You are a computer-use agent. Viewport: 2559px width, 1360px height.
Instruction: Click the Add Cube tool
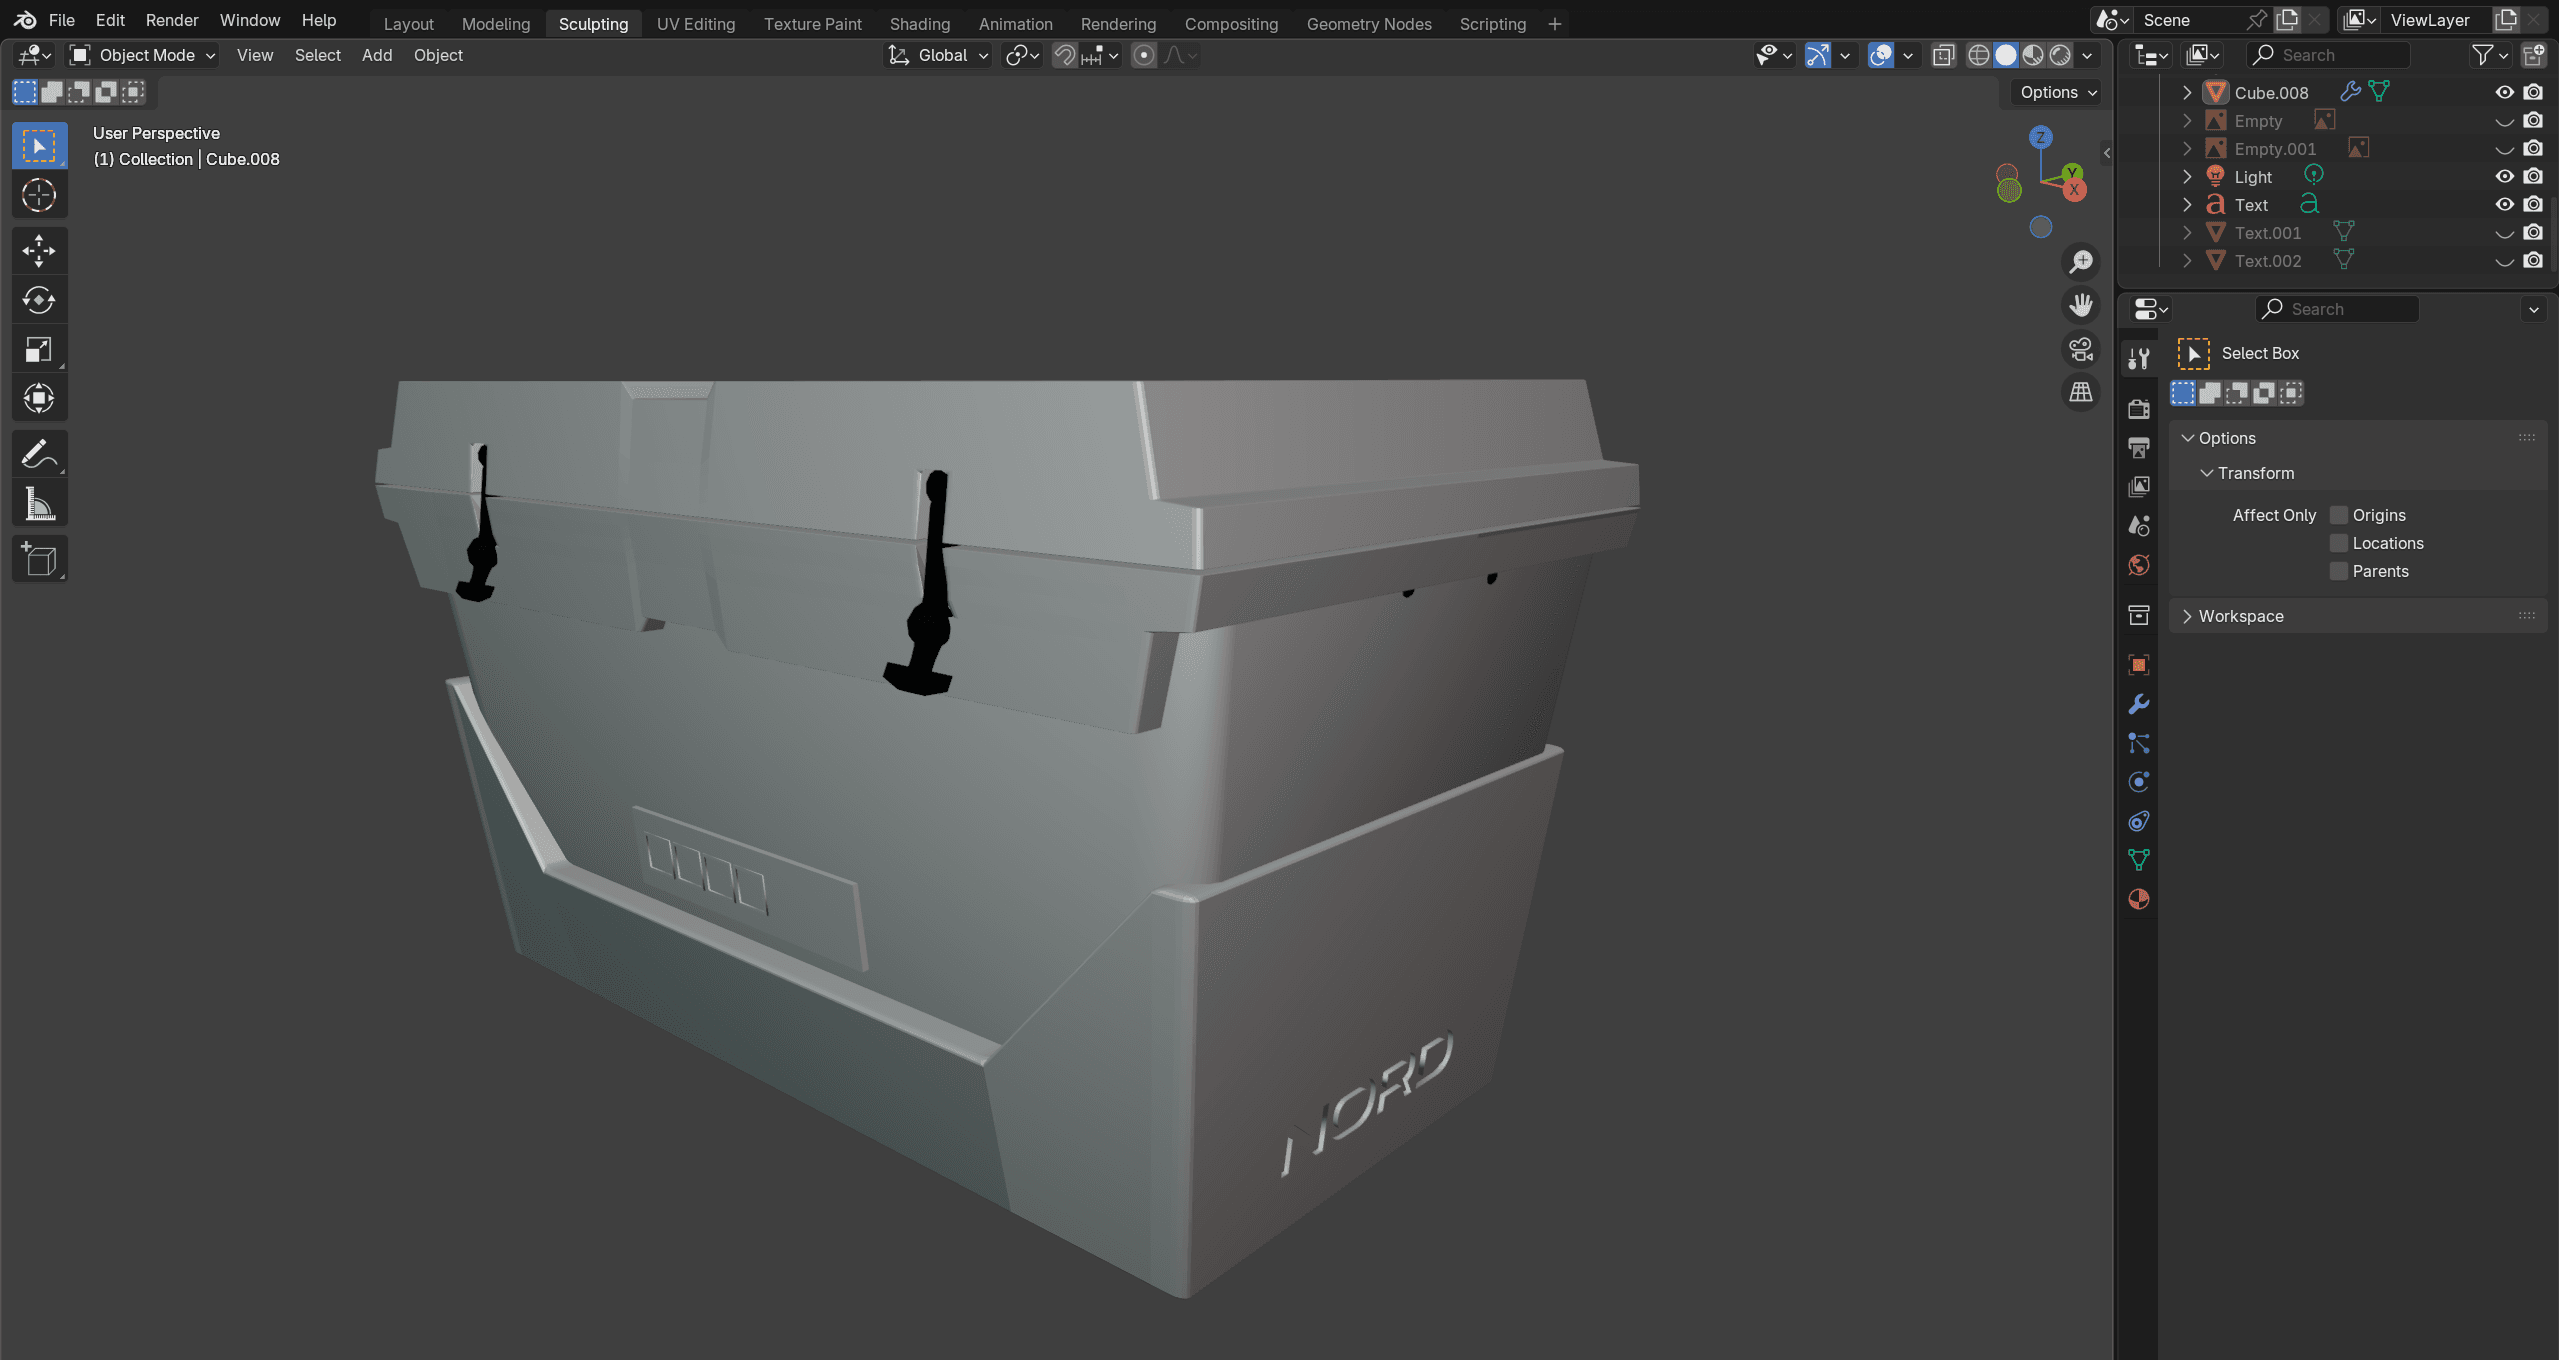click(39, 560)
